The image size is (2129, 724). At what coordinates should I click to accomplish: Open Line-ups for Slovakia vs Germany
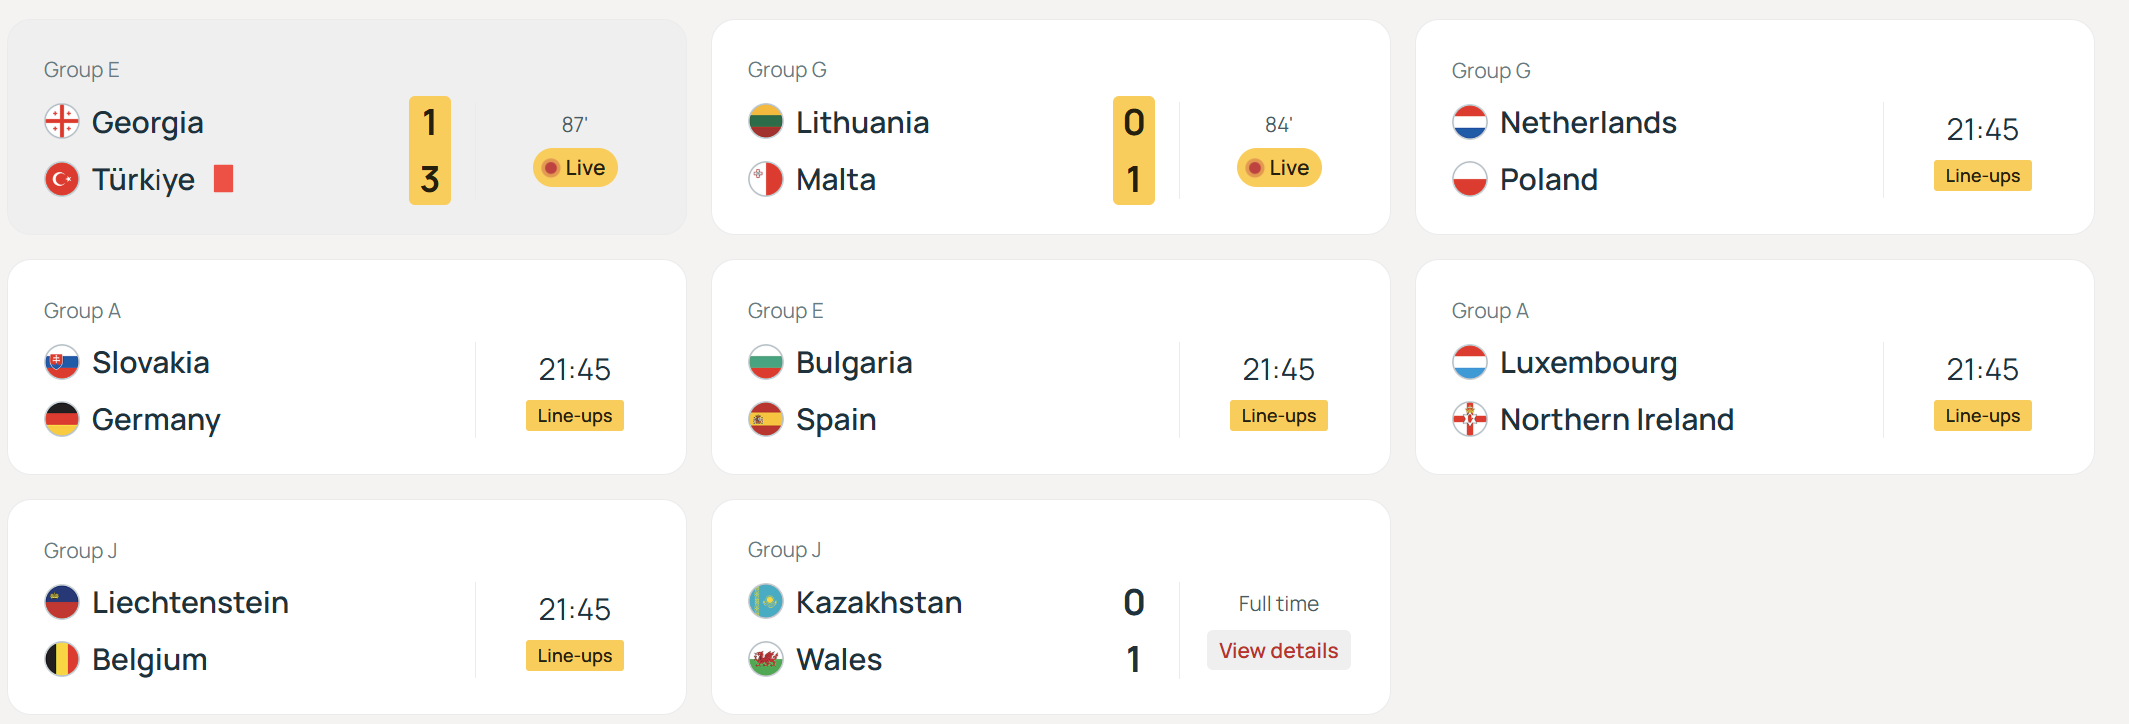click(x=575, y=416)
